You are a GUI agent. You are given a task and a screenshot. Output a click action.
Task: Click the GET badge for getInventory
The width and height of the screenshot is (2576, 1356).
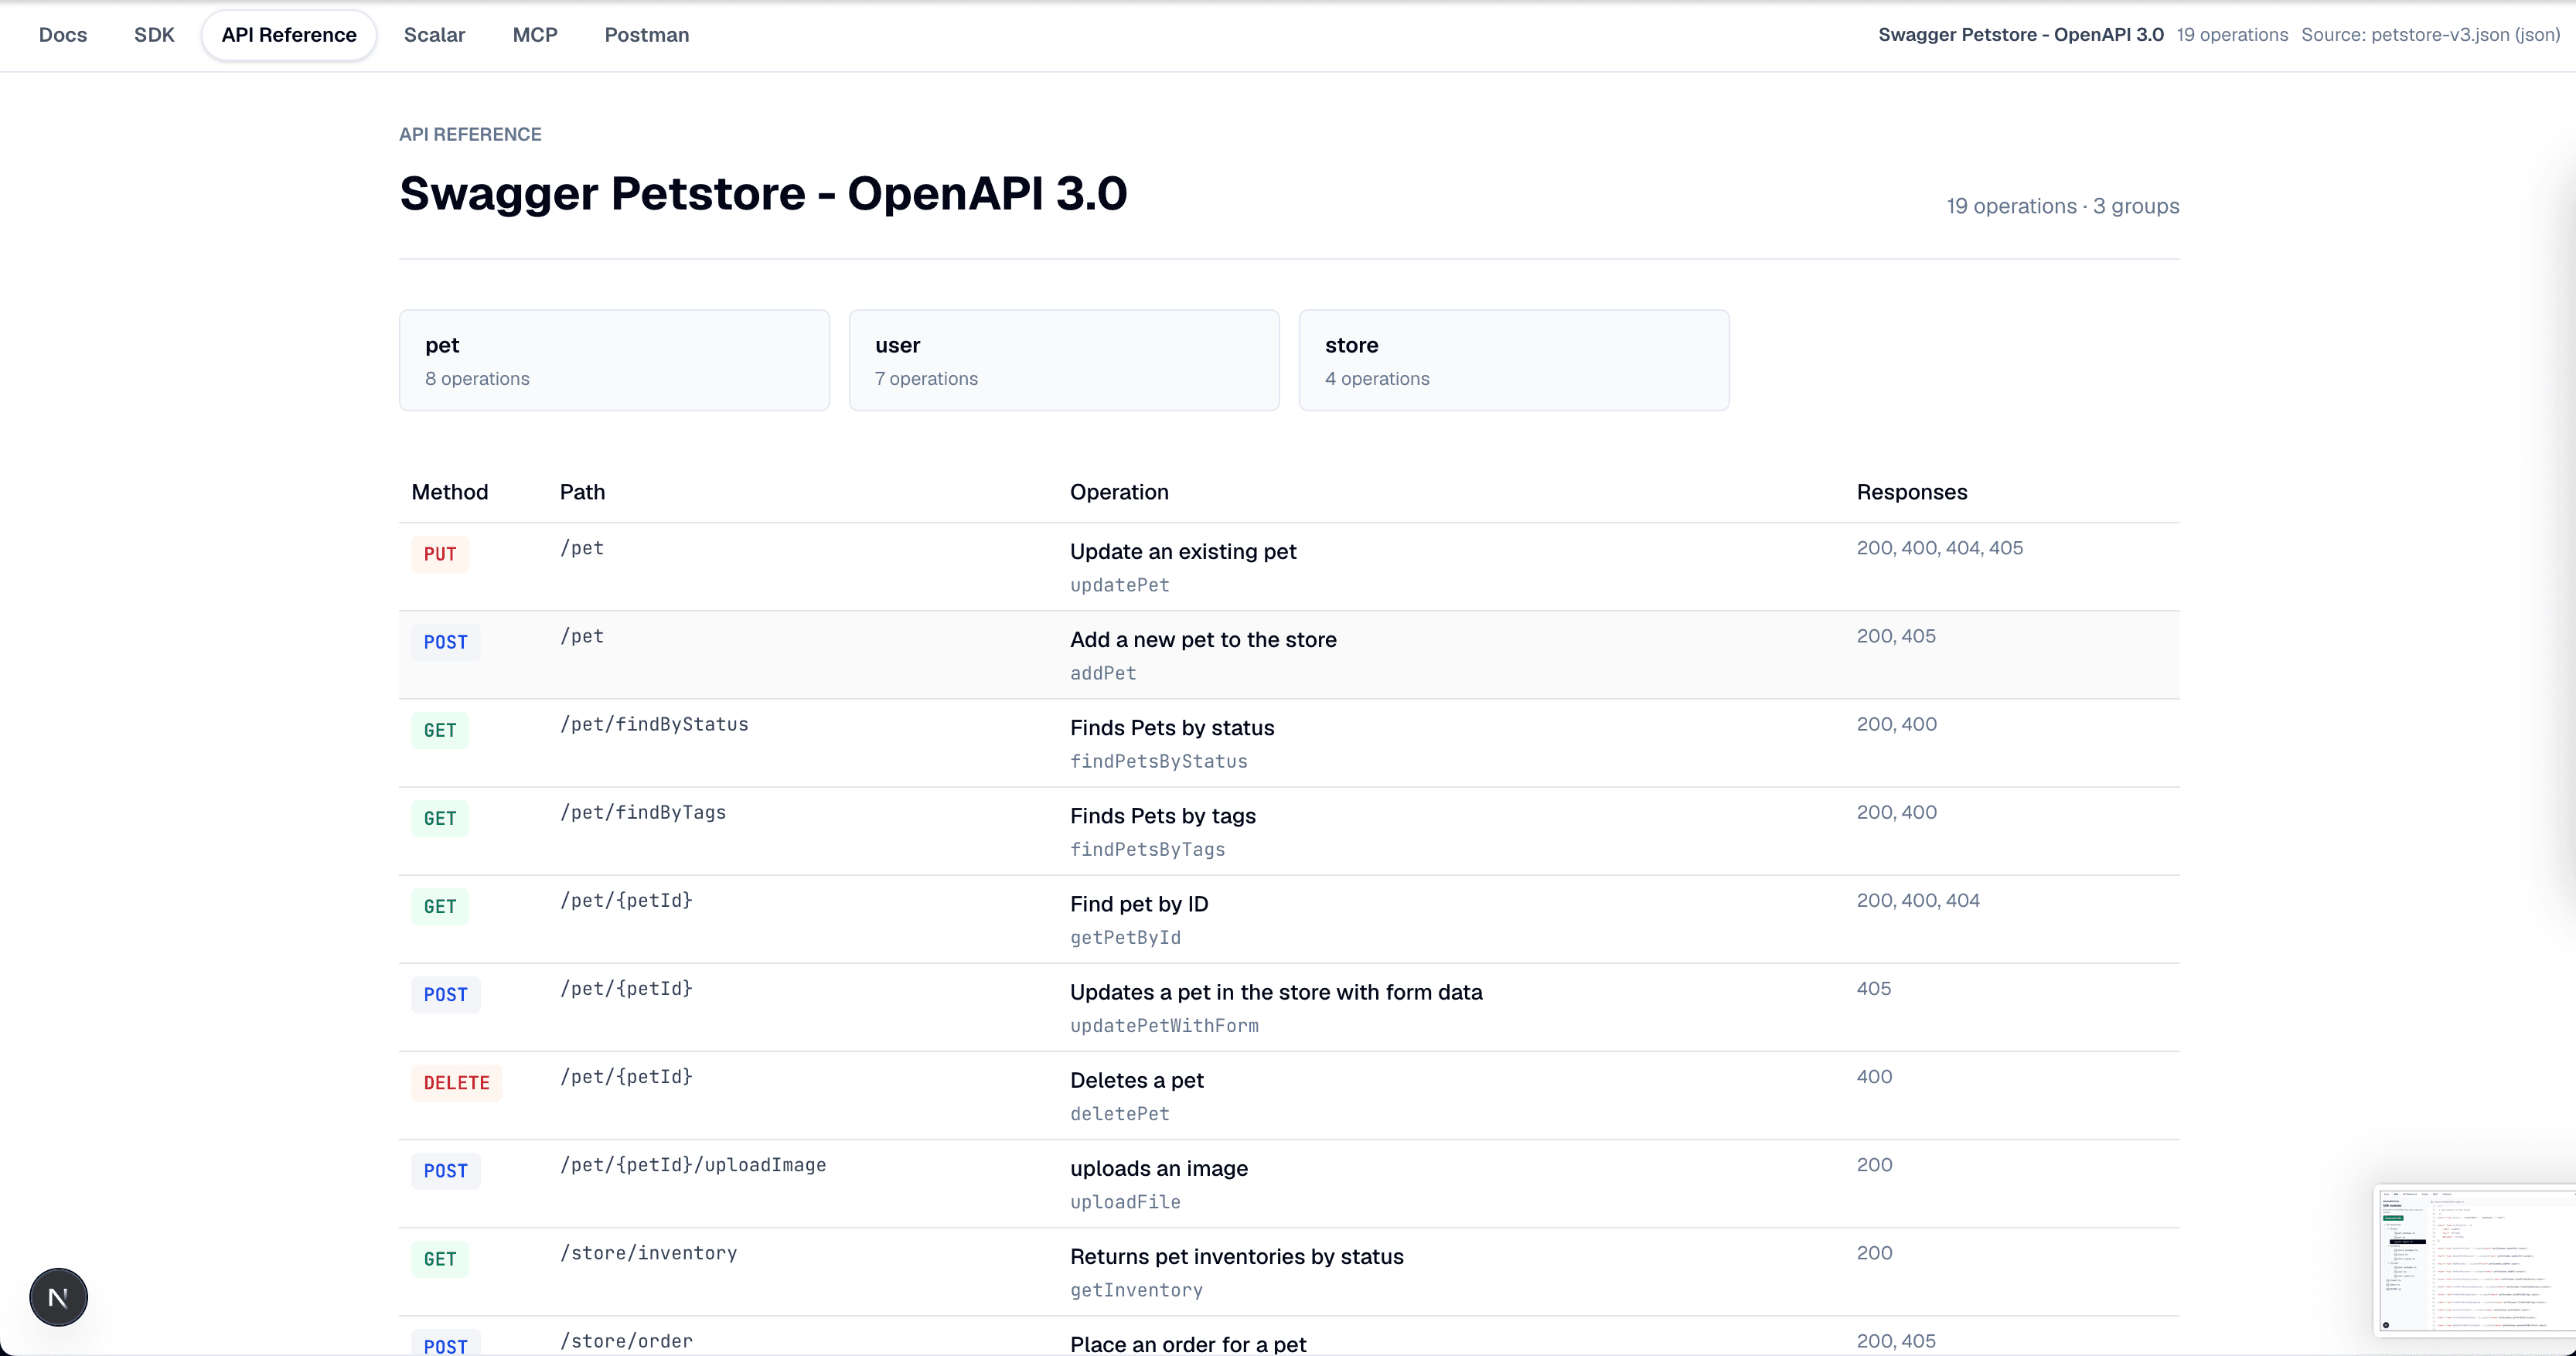pyautogui.click(x=440, y=1258)
